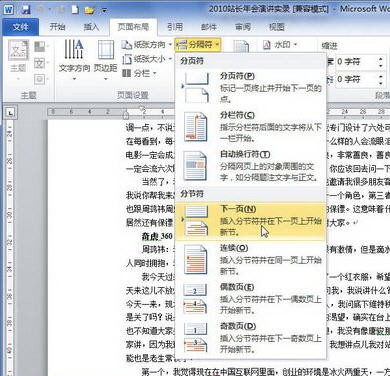Click the 分栏符 column break icon

point(195,127)
